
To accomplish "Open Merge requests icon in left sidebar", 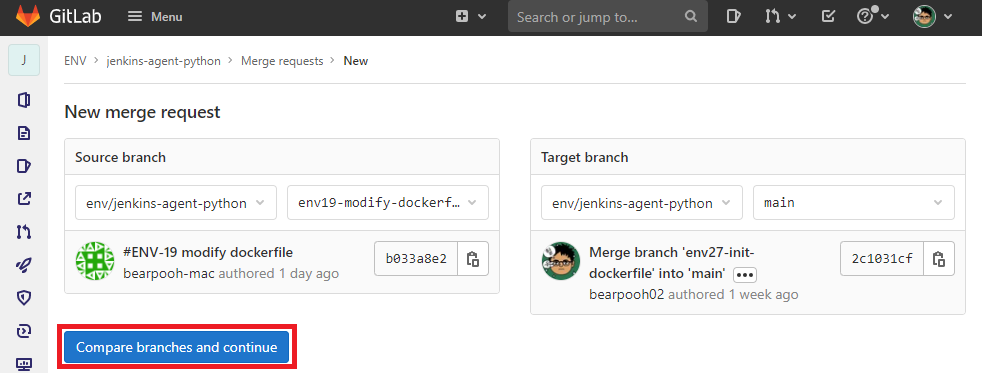I will coord(24,232).
